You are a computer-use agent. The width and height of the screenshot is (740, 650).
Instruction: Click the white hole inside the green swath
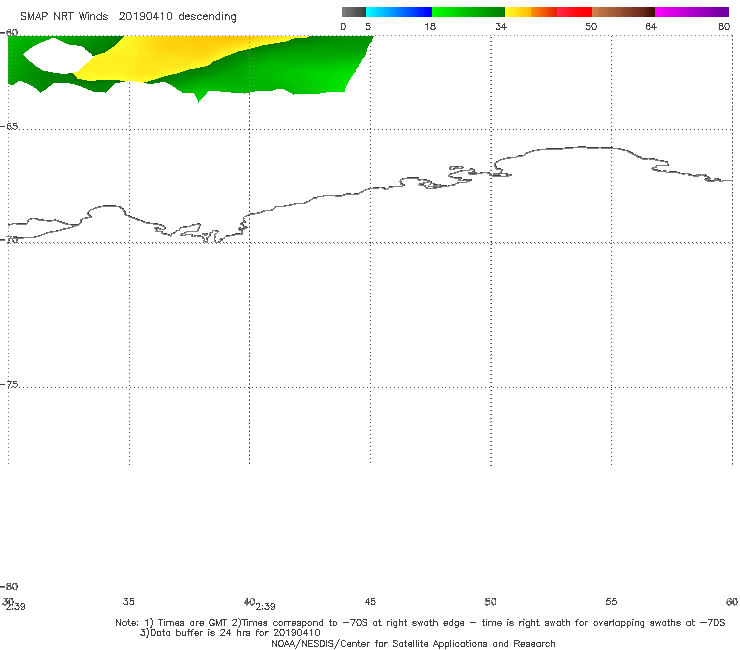click(x=57, y=56)
